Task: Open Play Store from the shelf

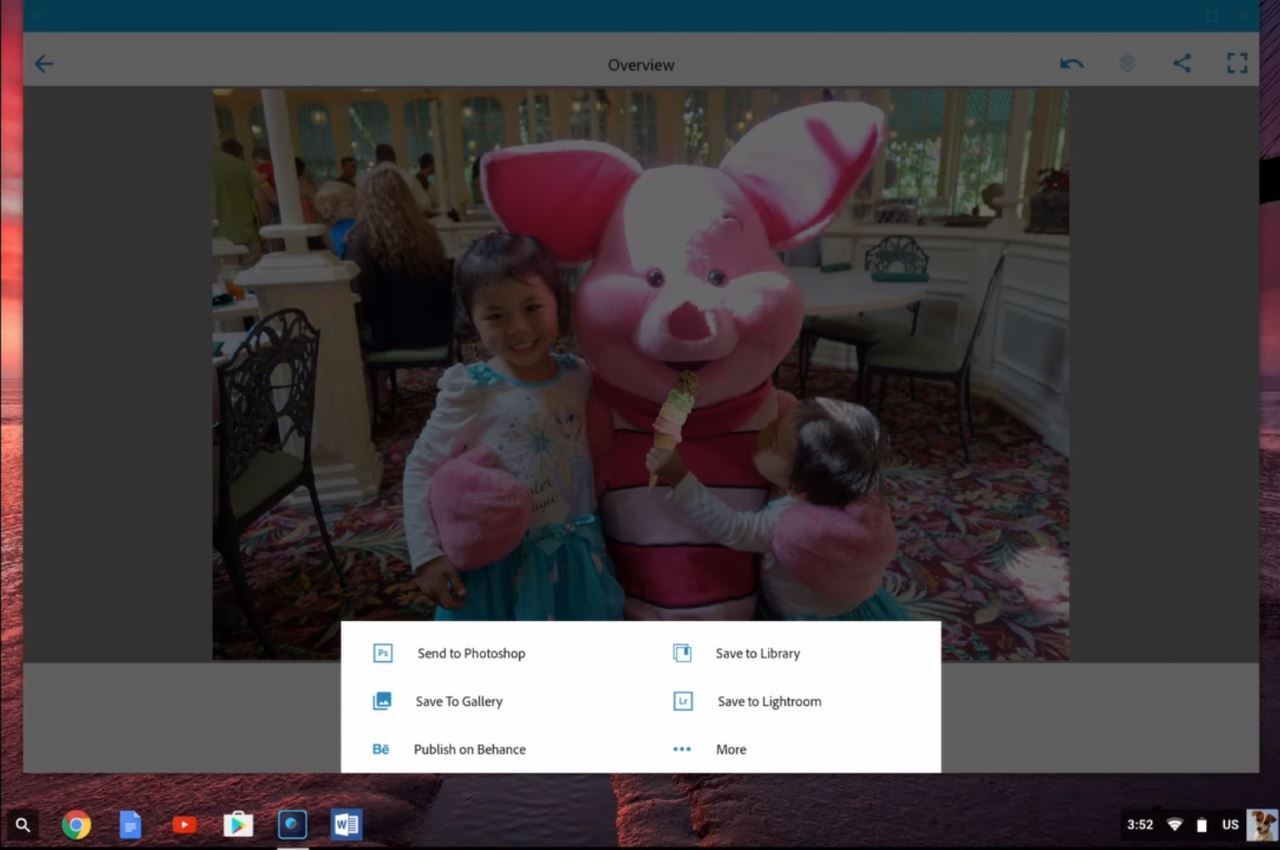Action: [x=238, y=825]
